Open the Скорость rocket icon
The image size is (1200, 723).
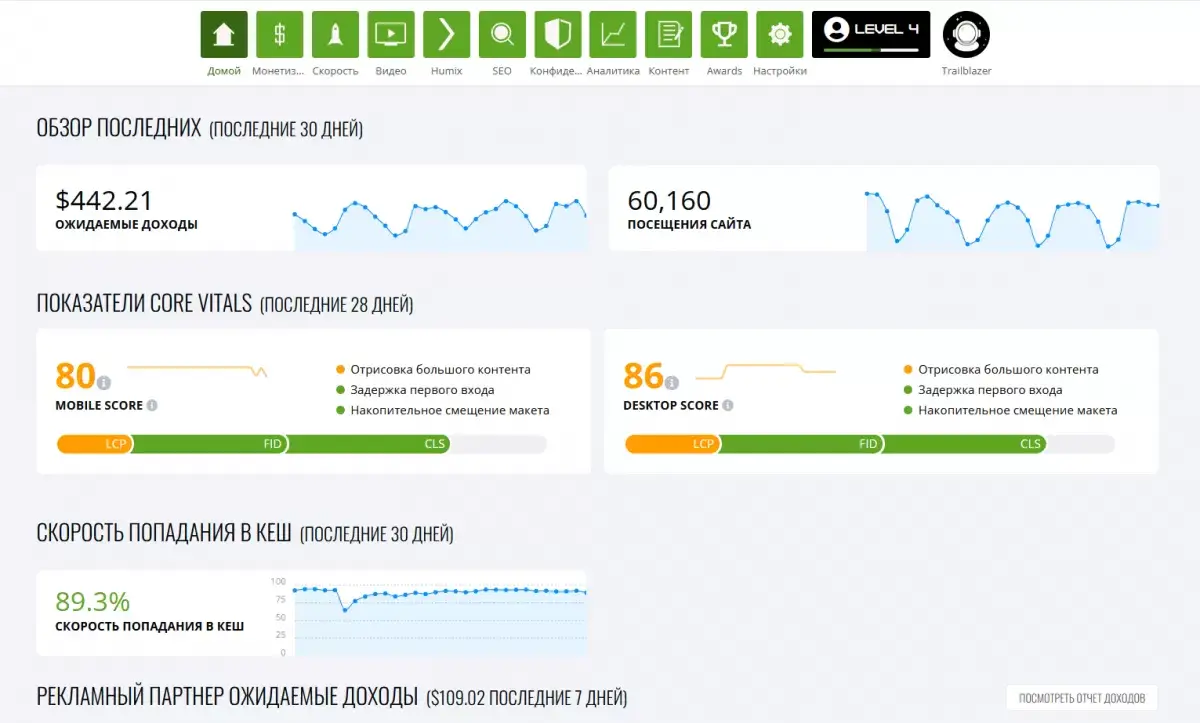point(335,35)
